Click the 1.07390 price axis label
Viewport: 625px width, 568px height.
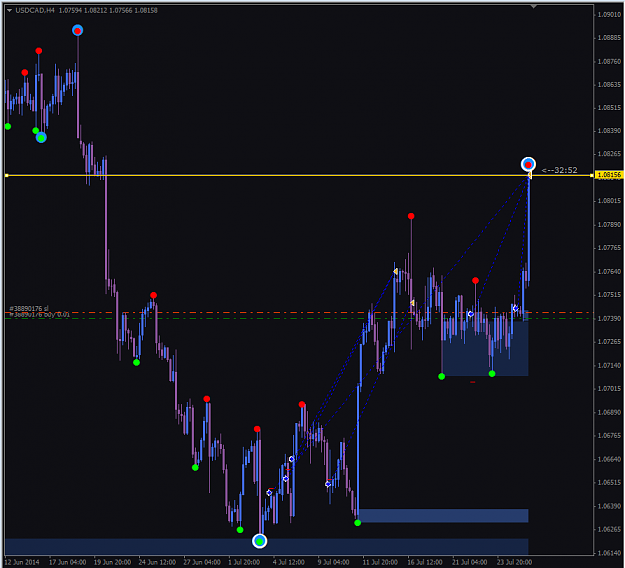609,318
